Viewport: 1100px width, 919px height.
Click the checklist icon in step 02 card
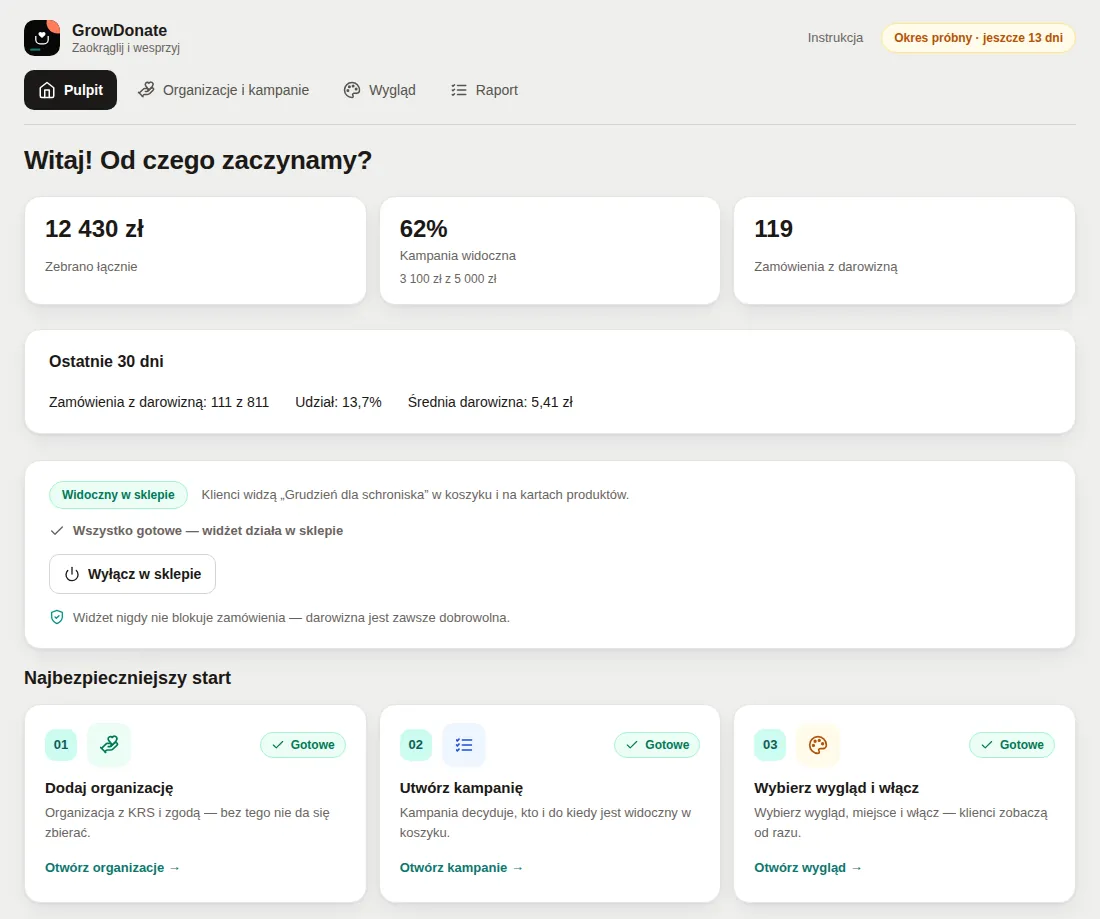[464, 744]
